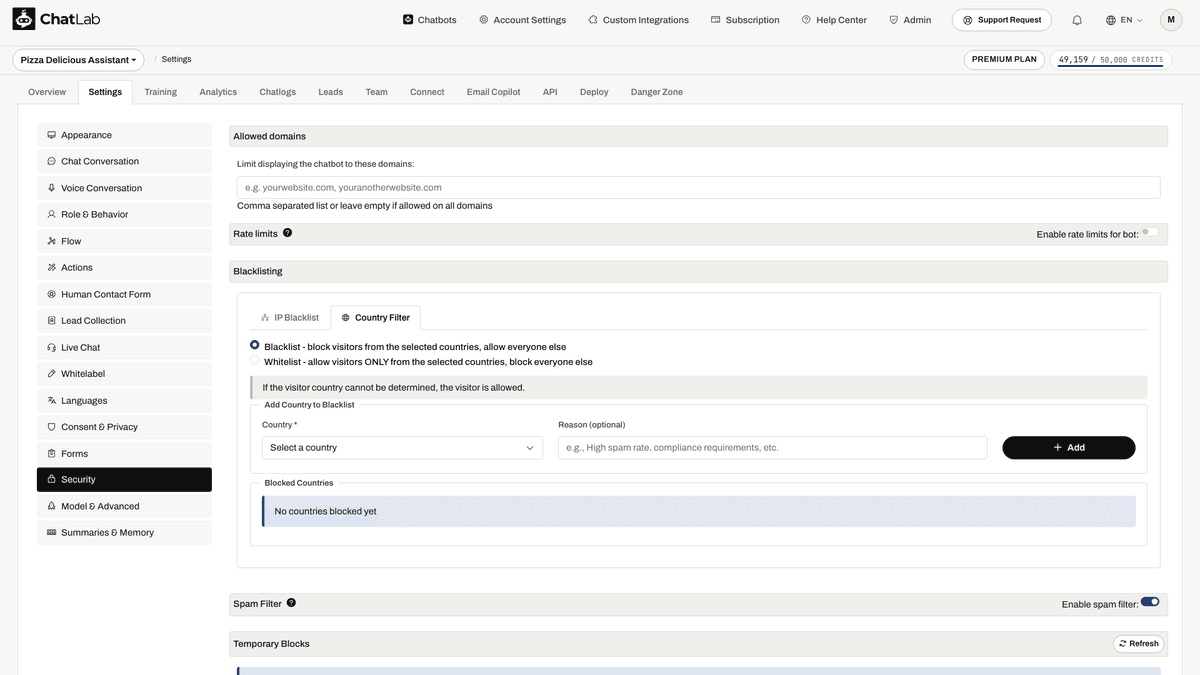Click the ChatLab robot logo icon

[24, 19]
